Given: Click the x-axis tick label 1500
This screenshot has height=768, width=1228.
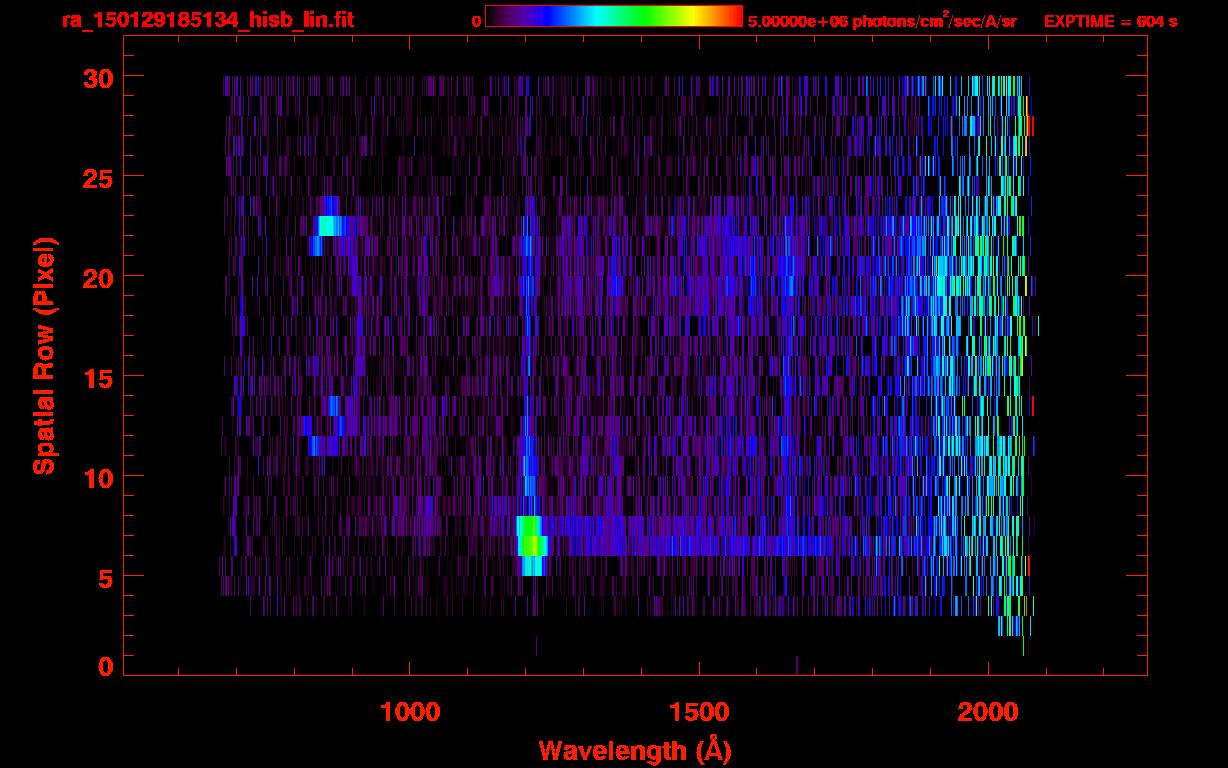Looking at the screenshot, I should pyautogui.click(x=699, y=712).
